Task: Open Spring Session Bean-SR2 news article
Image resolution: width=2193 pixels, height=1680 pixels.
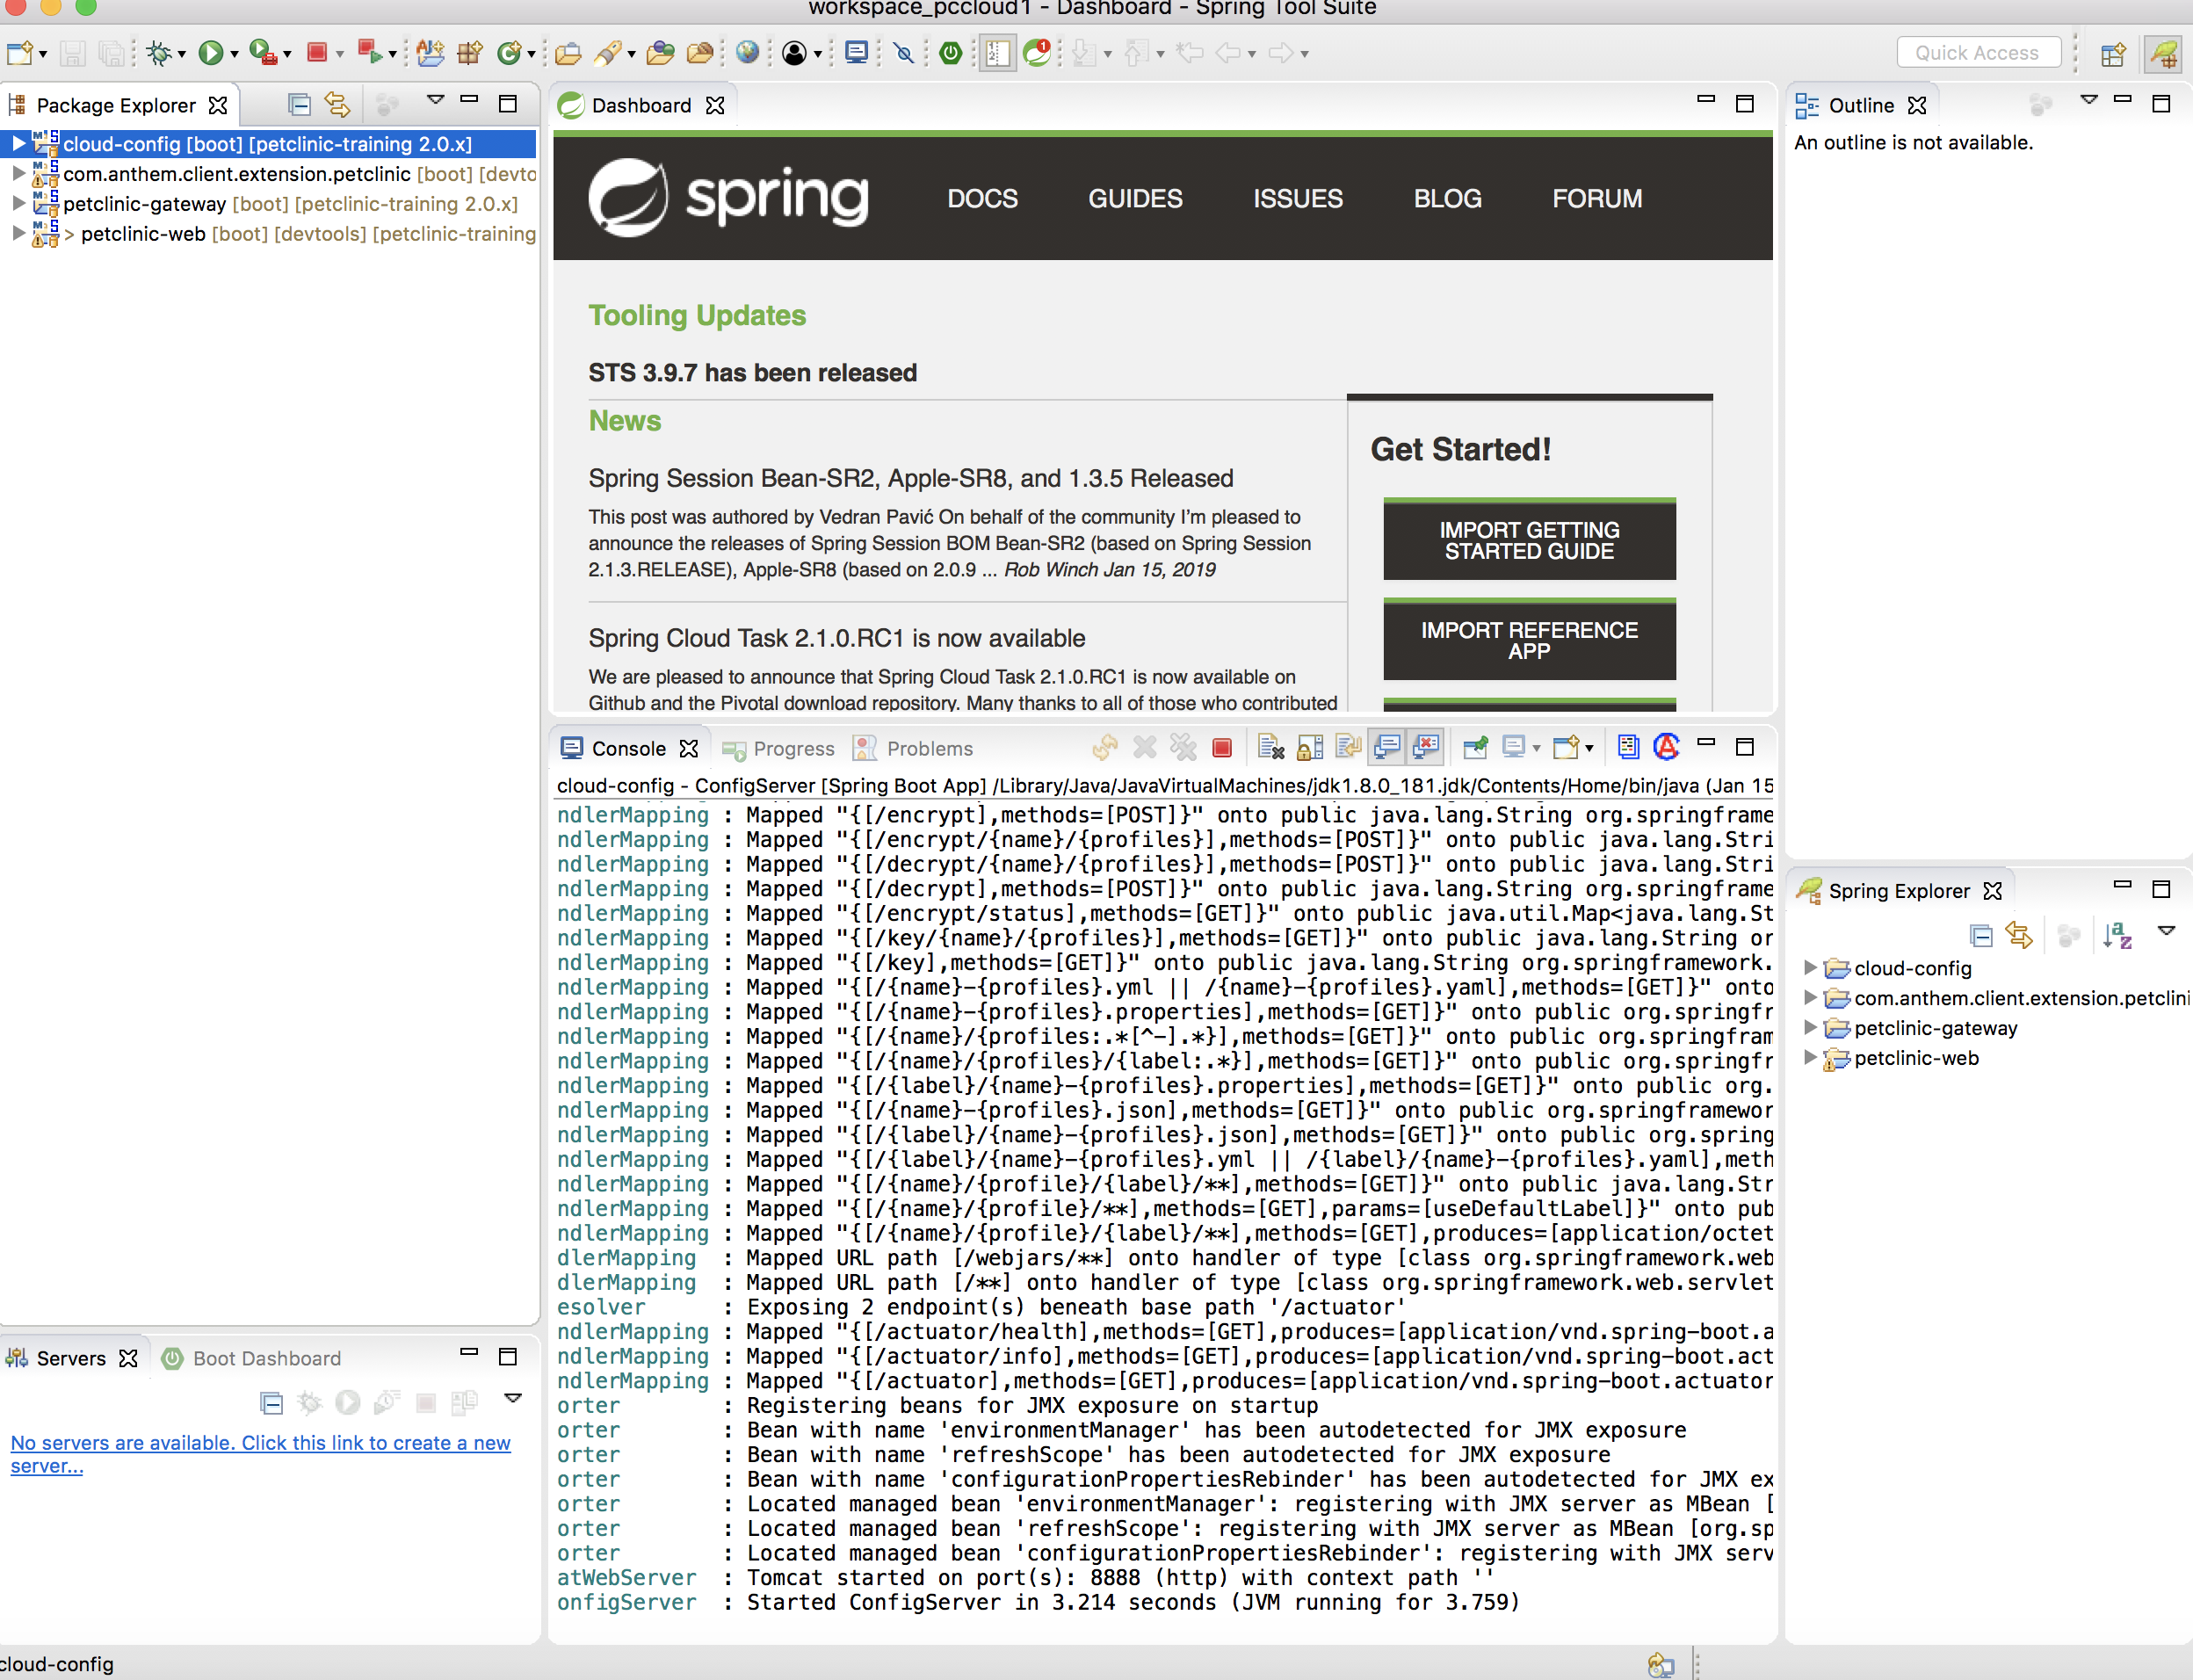Action: click(910, 478)
